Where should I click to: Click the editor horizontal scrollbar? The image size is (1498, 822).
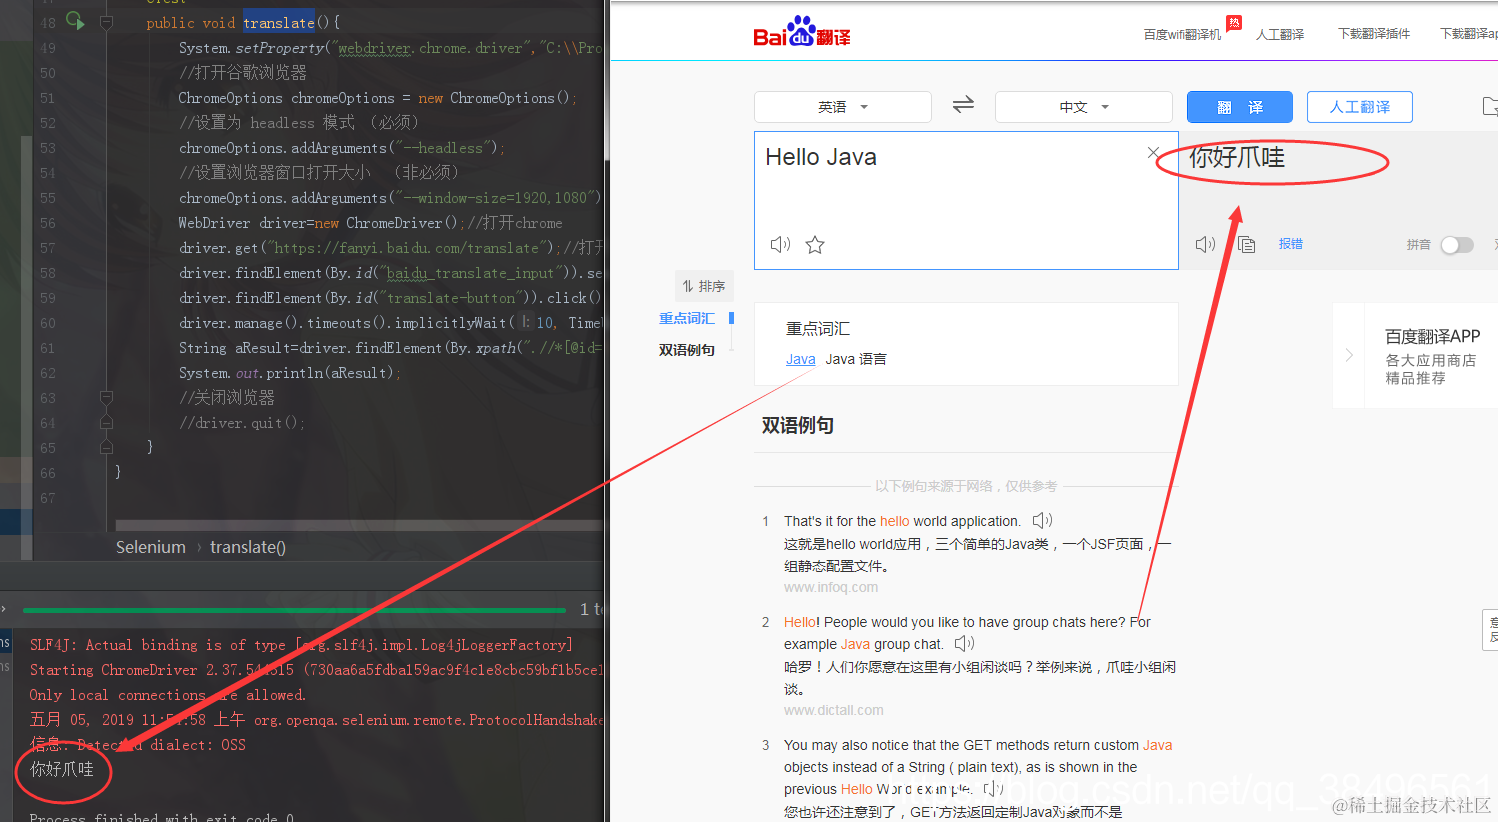coord(360,525)
